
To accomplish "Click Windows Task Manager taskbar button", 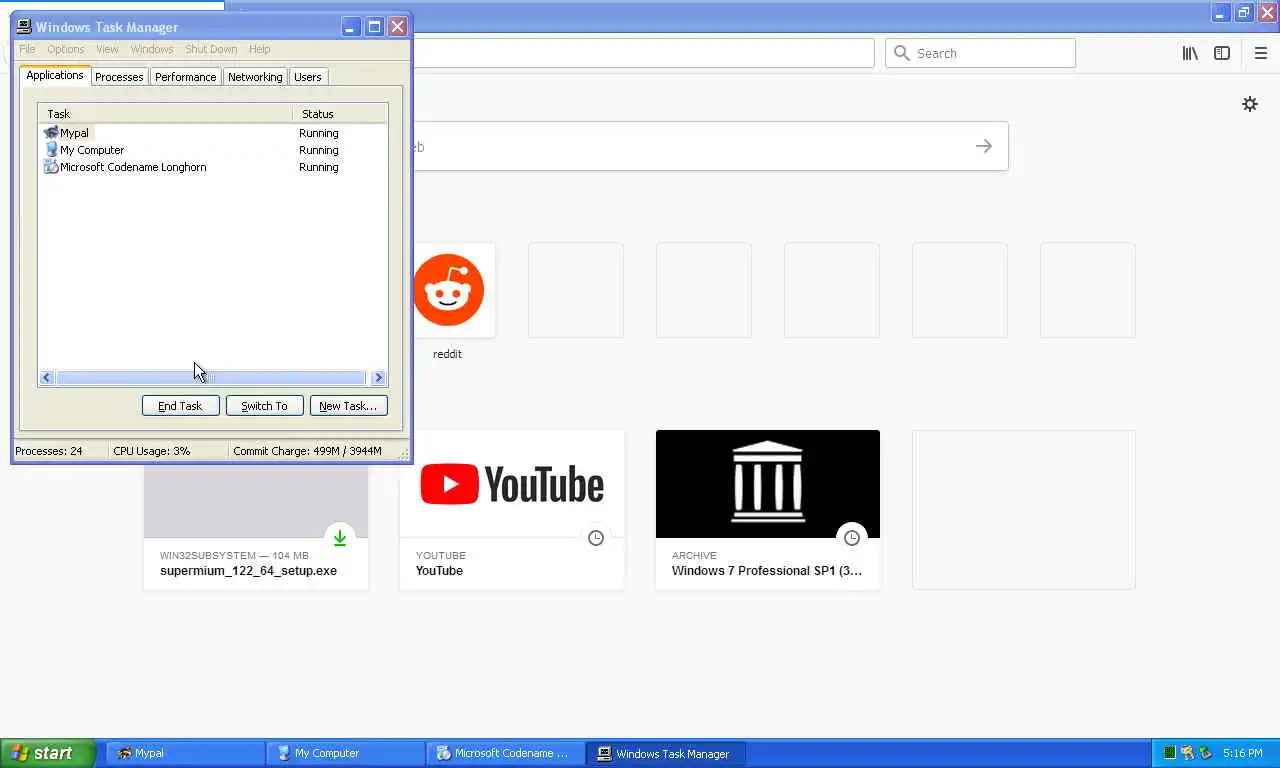I will point(665,753).
